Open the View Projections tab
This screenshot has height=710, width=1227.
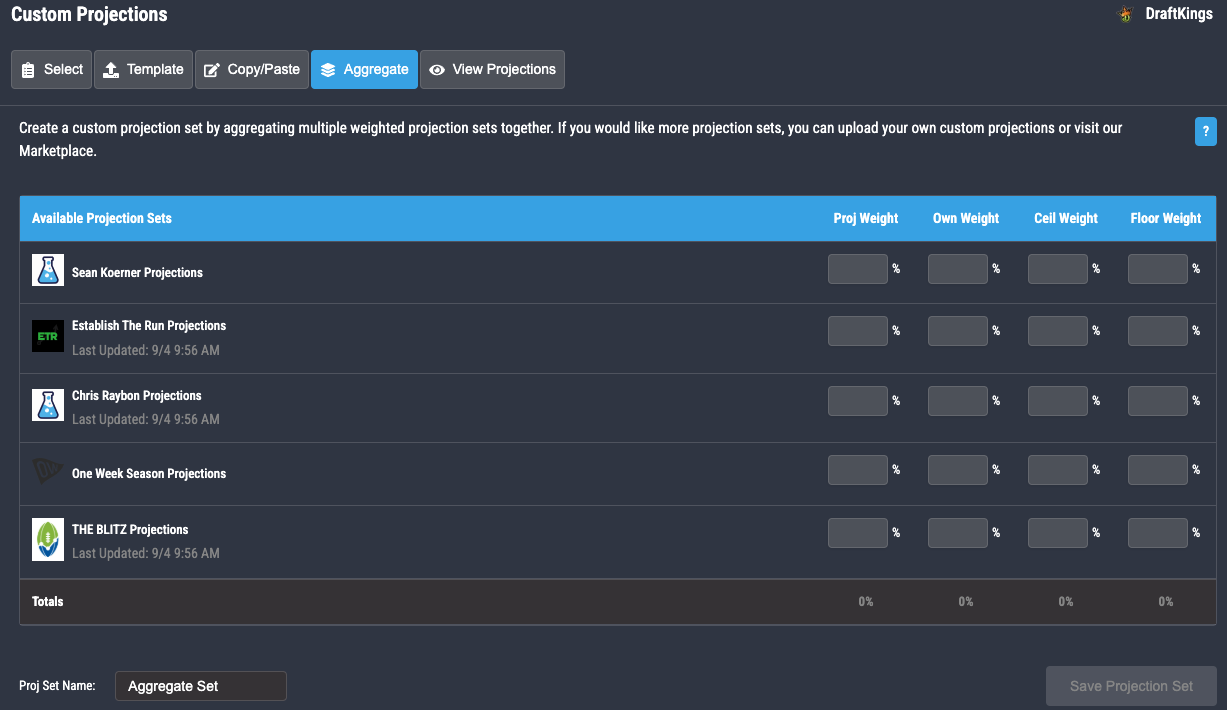pyautogui.click(x=492, y=70)
